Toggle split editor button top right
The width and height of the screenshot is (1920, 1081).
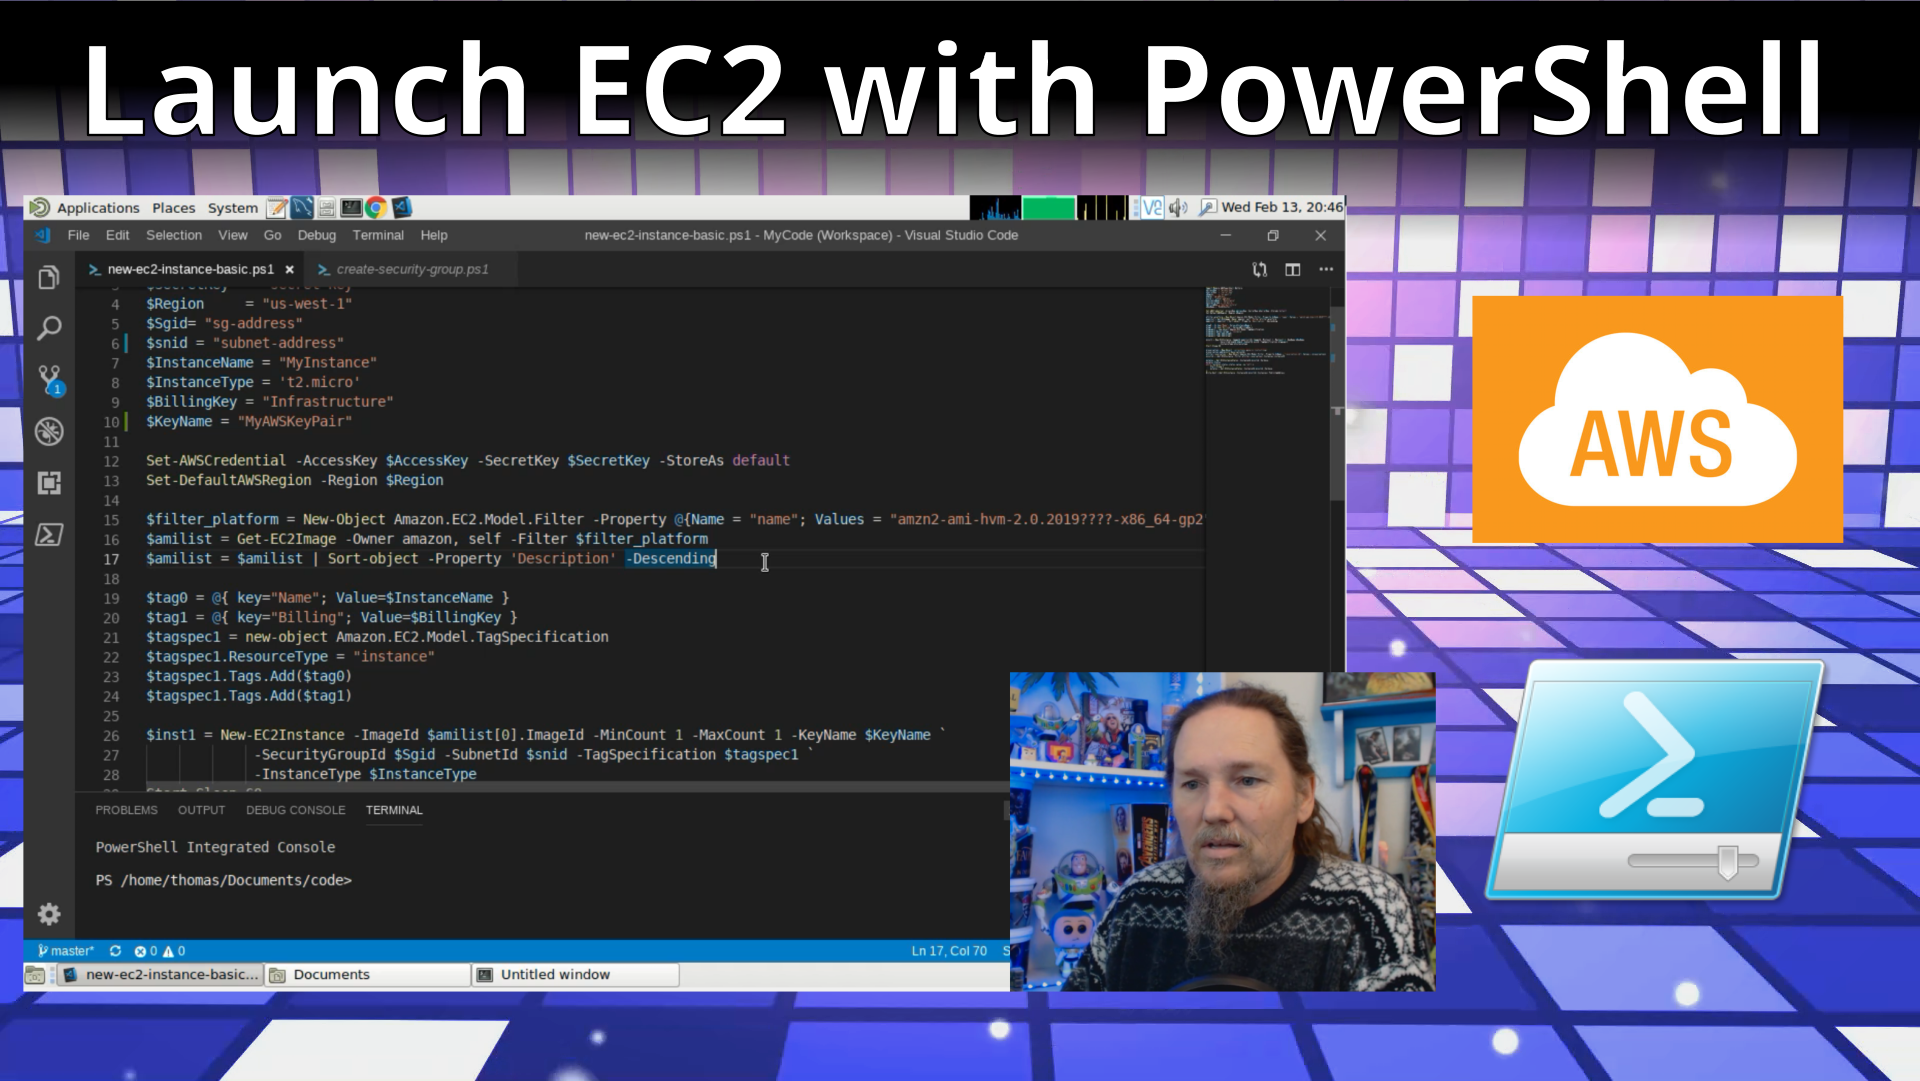(x=1292, y=269)
